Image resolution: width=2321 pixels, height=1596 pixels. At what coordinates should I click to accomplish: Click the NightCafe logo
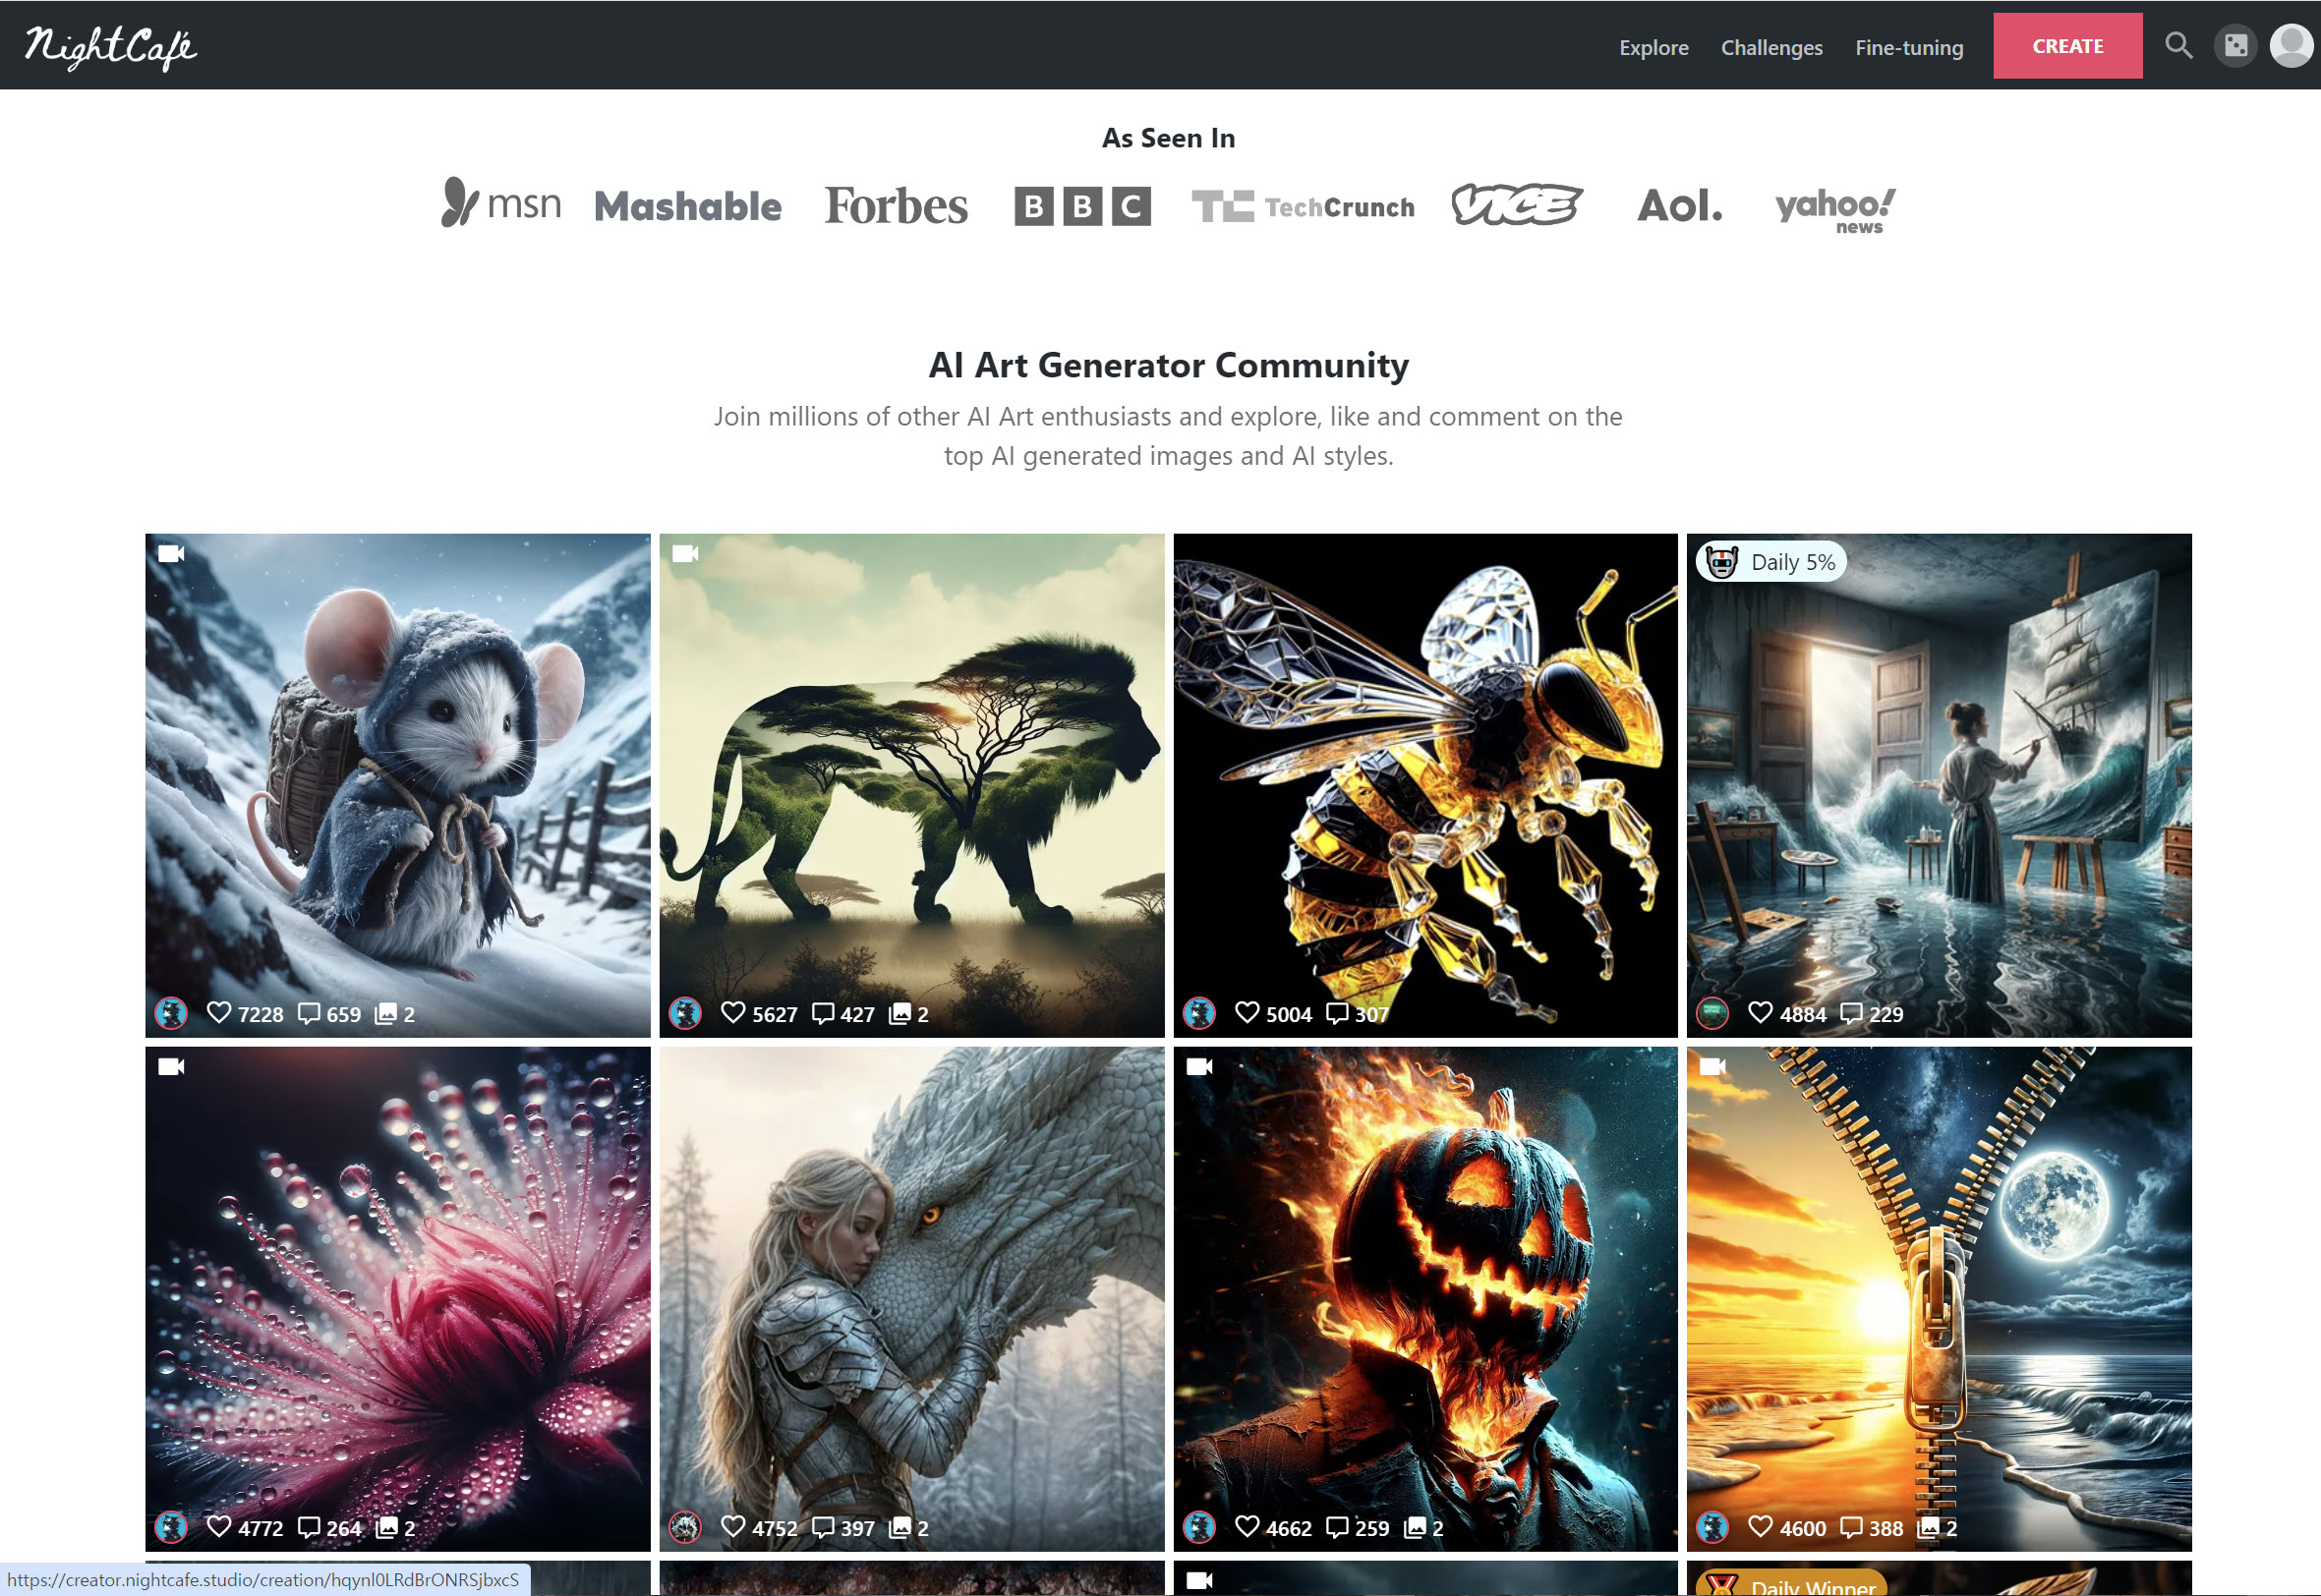tap(110, 46)
